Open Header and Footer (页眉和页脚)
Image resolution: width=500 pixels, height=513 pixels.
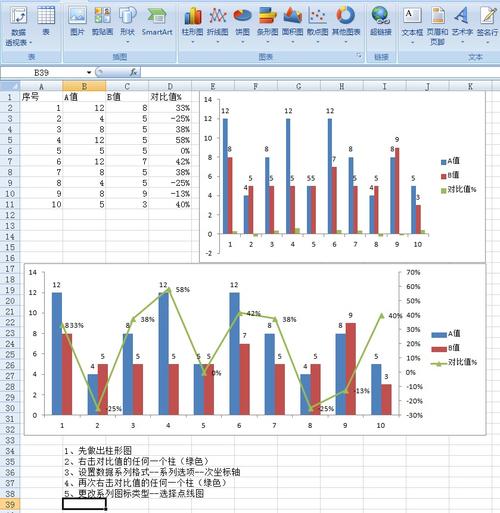pyautogui.click(x=437, y=26)
